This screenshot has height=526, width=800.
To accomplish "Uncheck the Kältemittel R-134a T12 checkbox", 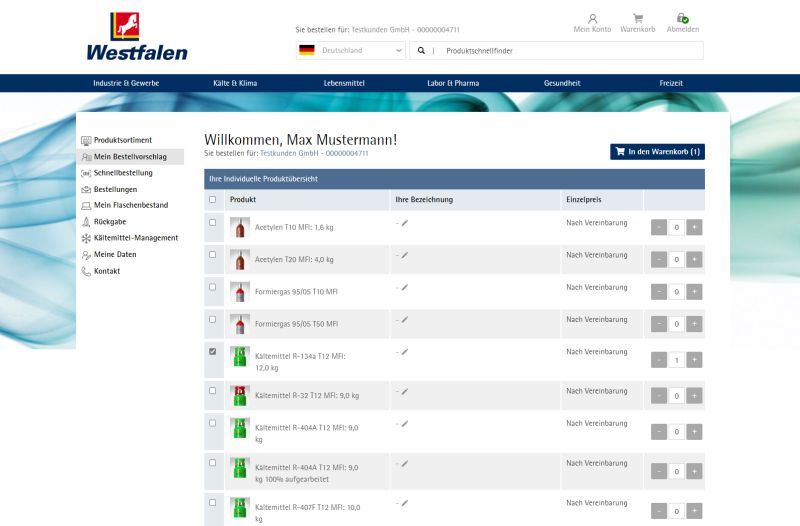I will (212, 352).
